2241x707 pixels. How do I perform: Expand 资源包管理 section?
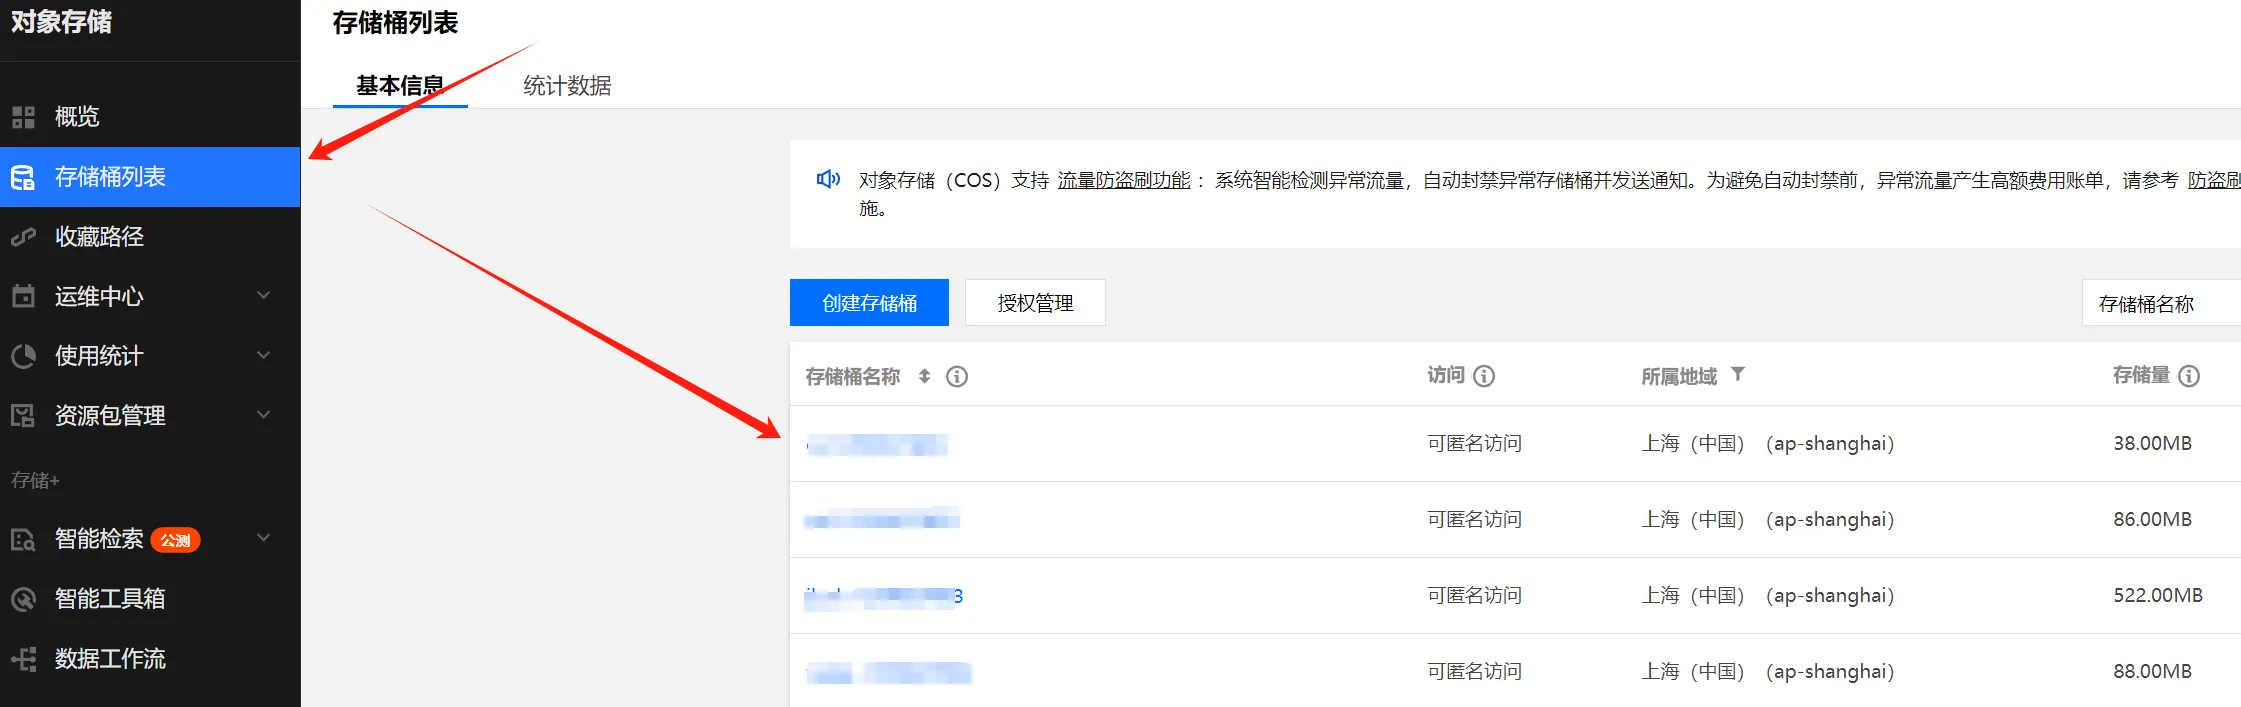(264, 415)
